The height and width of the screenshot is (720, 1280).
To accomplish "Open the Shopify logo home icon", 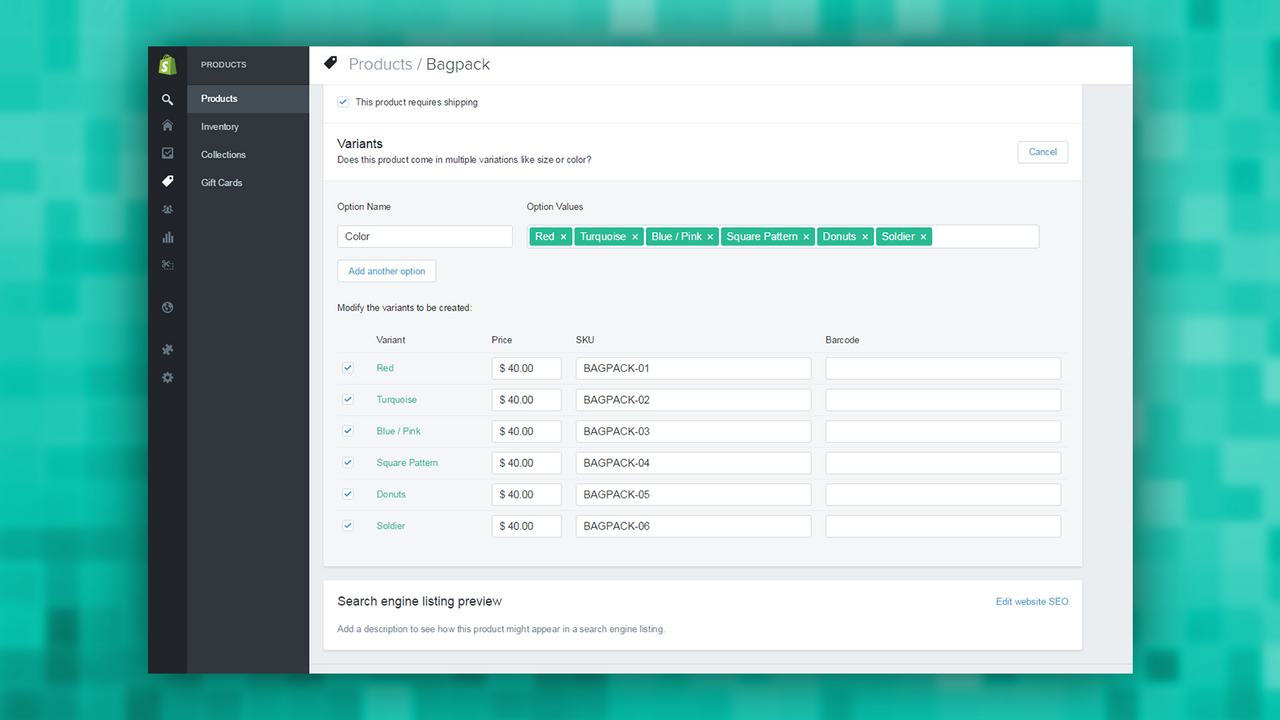I will coord(167,65).
